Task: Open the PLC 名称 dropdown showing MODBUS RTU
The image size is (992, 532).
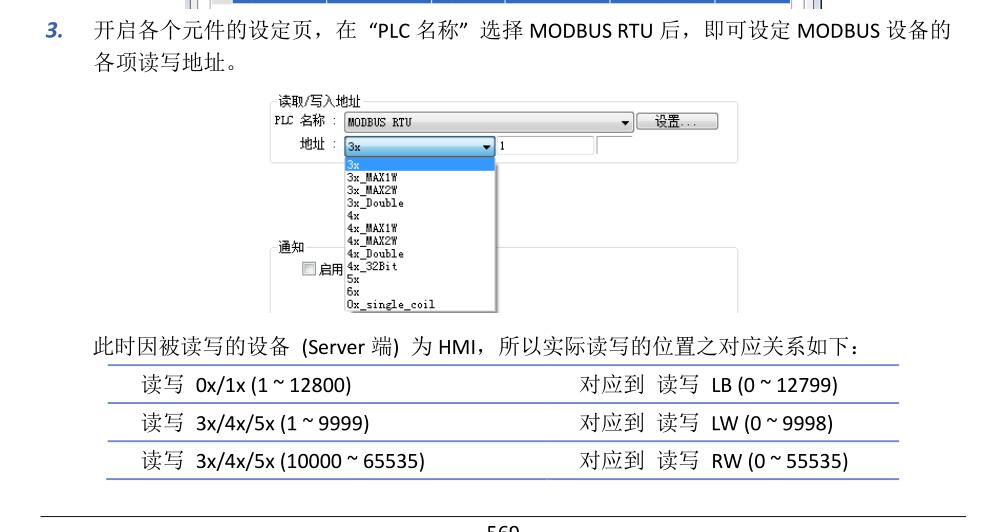Action: [x=489, y=122]
